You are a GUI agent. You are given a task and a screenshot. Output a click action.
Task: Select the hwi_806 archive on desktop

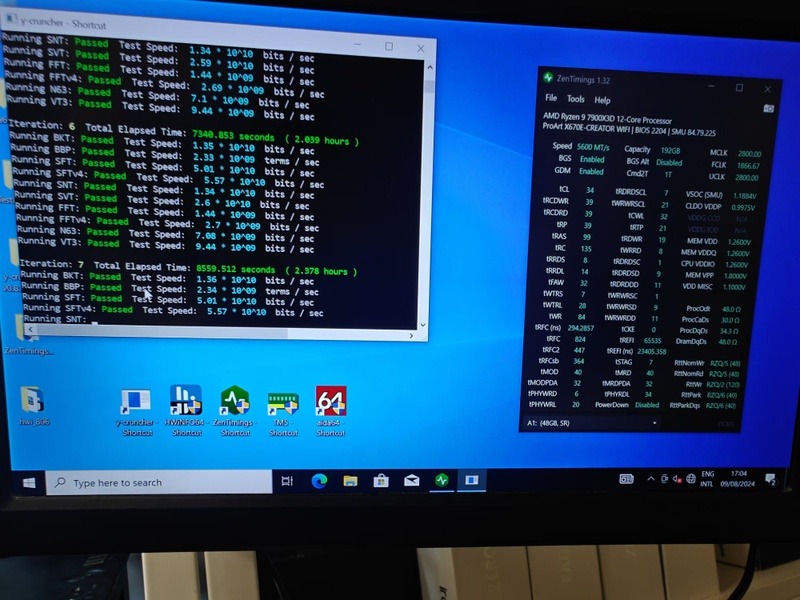pyautogui.click(x=33, y=406)
